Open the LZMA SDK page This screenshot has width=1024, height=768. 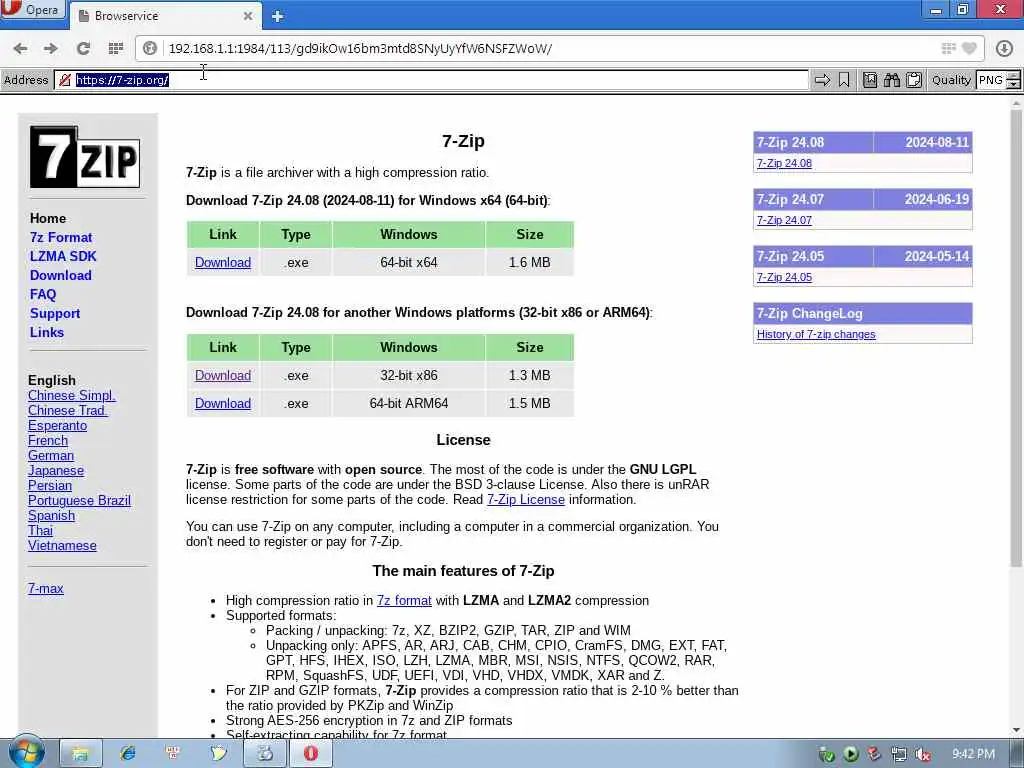(63, 256)
